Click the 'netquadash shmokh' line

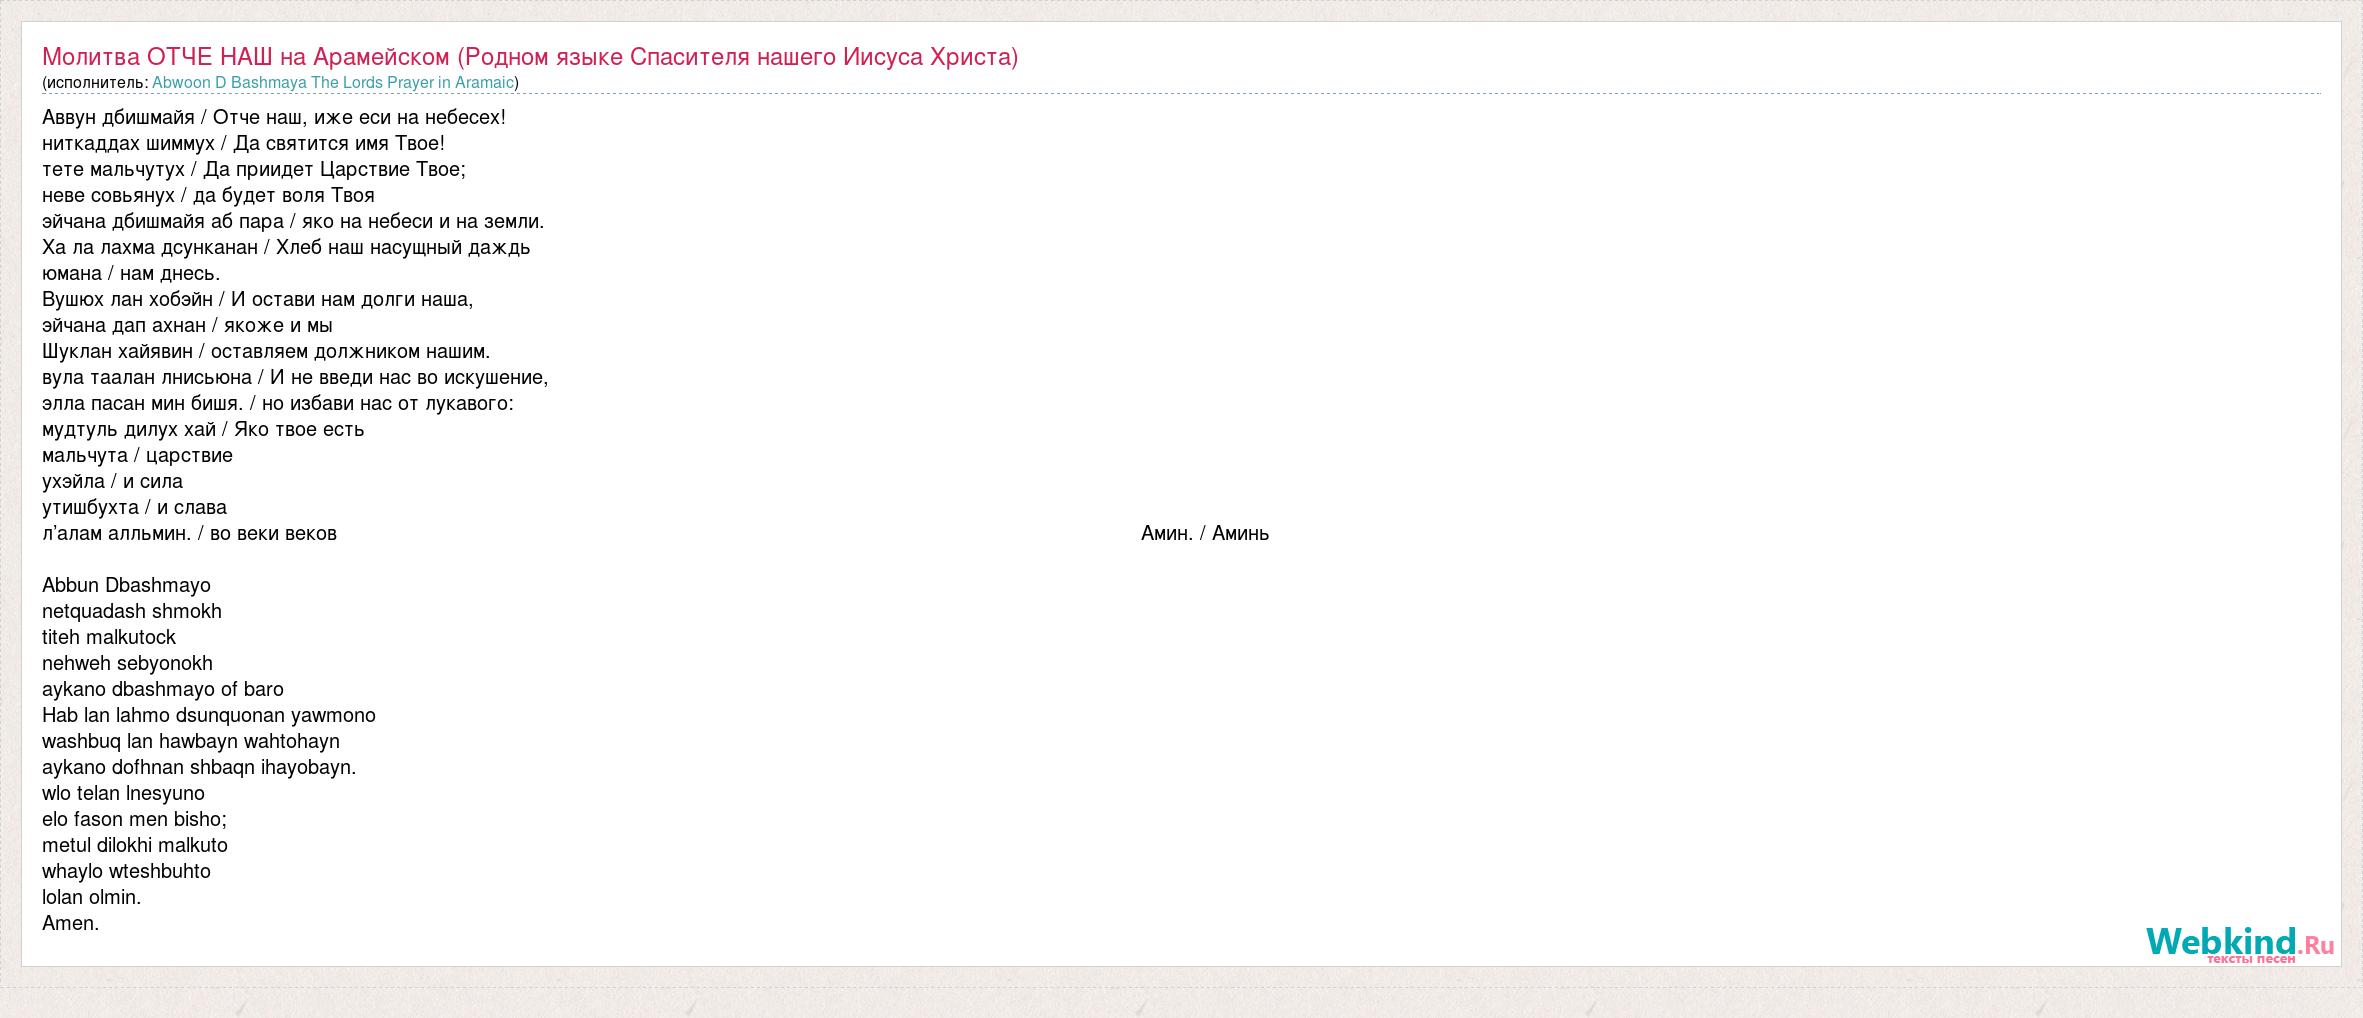tap(131, 612)
